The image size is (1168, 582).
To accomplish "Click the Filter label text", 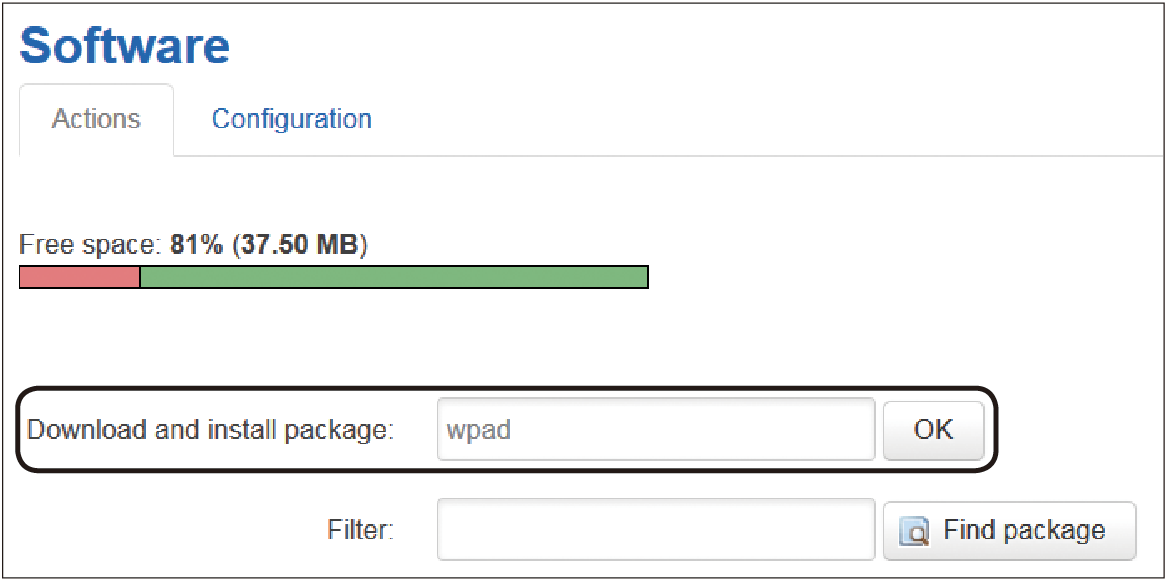I will 360,530.
